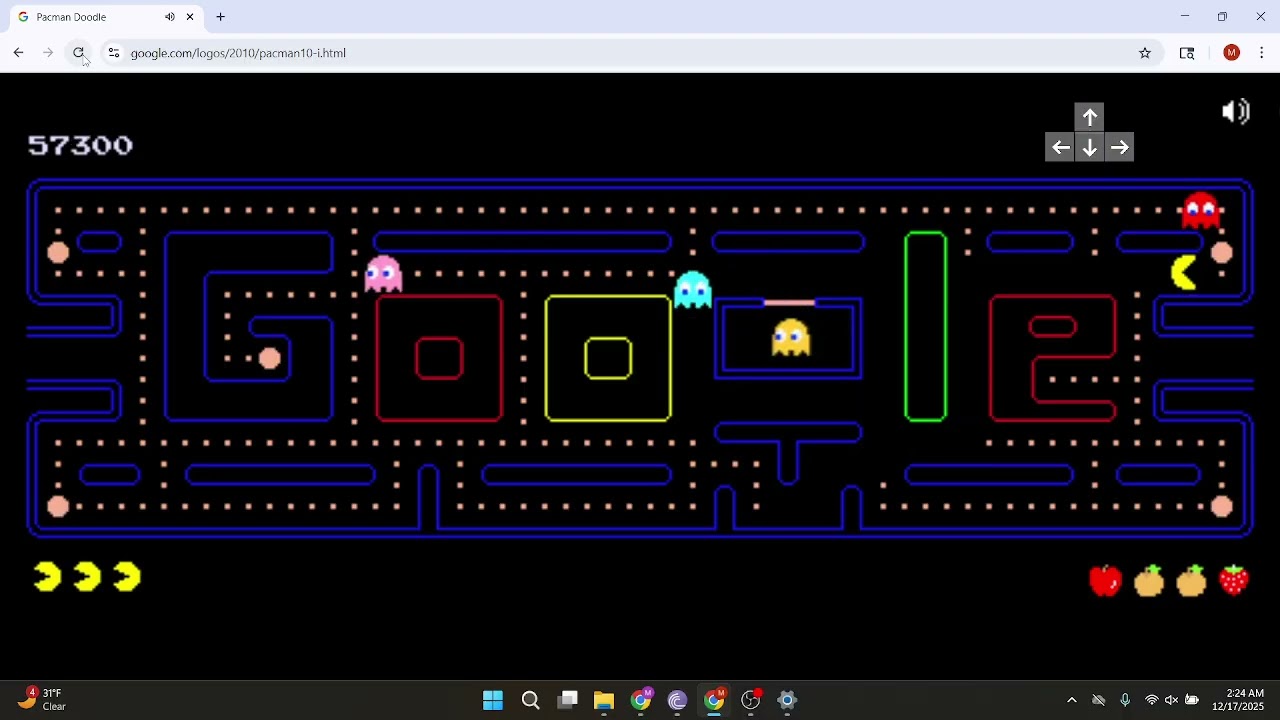
Task: Reload the Pacman Doodle page
Action: (79, 53)
